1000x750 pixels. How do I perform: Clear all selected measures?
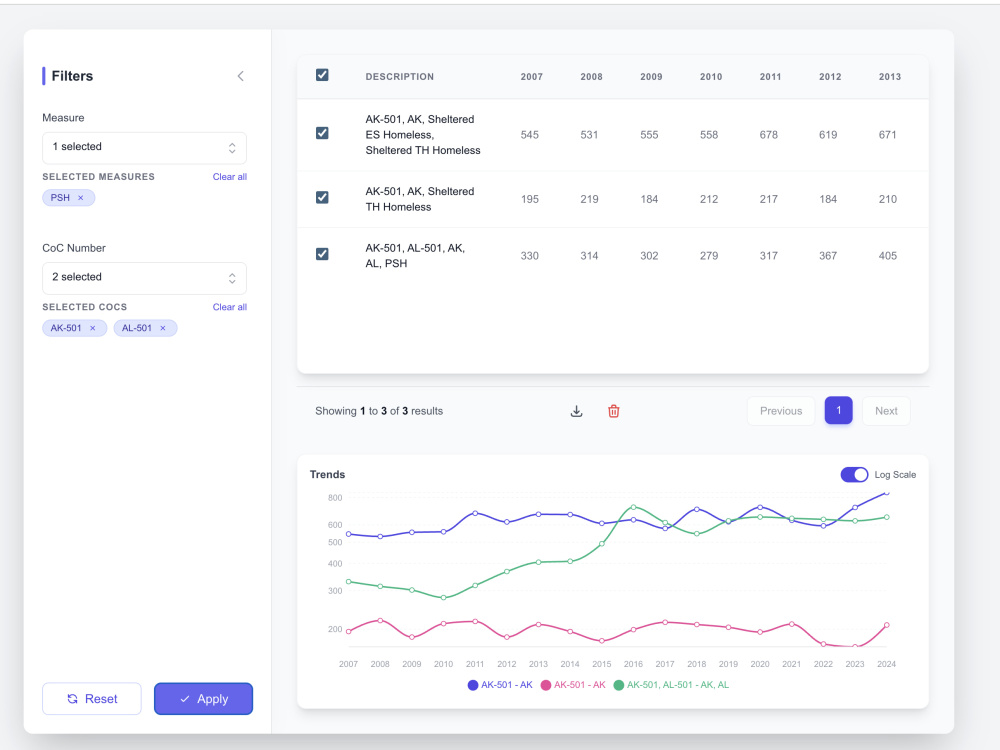tap(230, 177)
